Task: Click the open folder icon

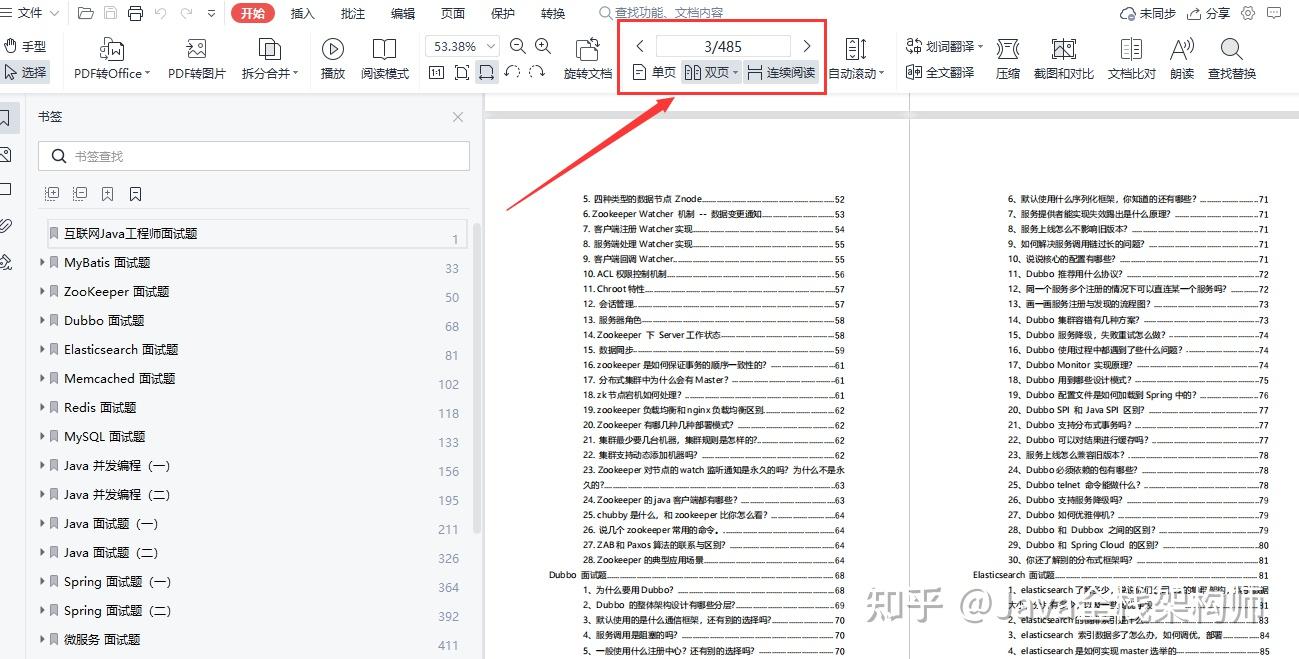Action: [85, 13]
